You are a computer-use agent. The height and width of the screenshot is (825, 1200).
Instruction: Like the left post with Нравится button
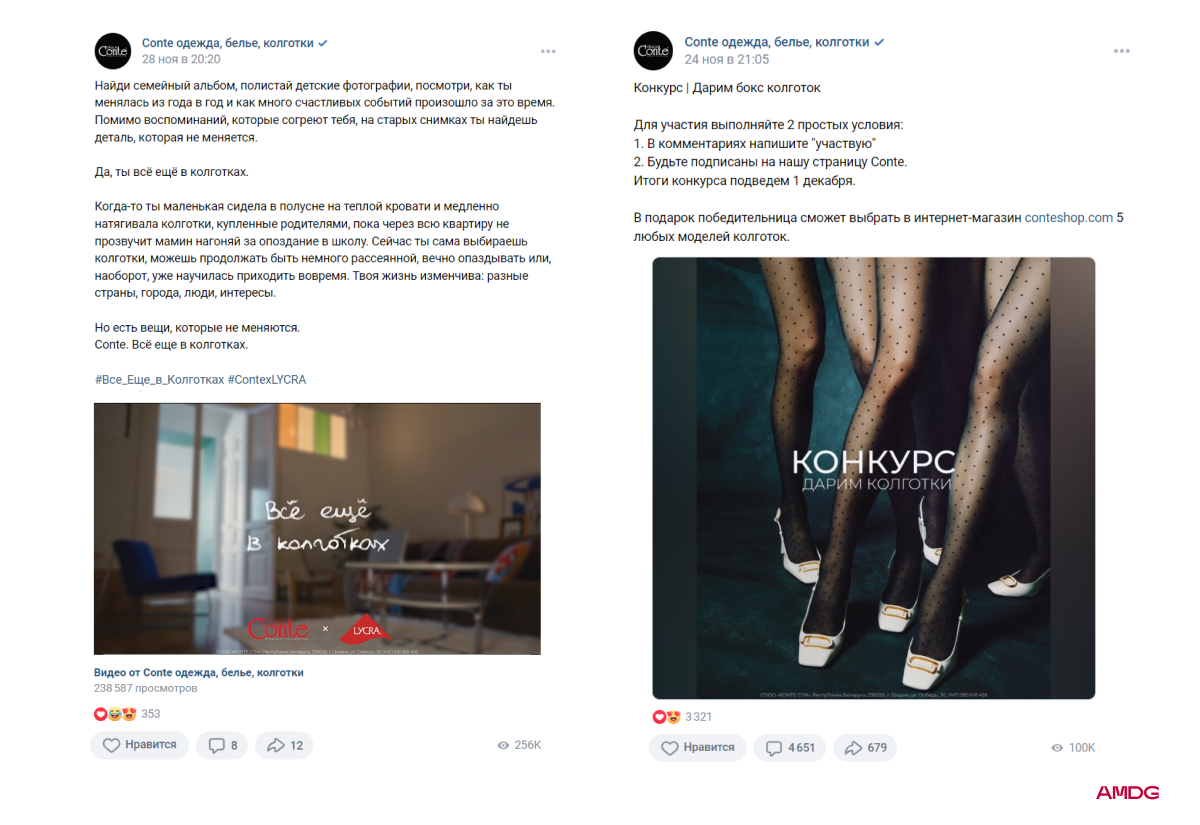[139, 745]
